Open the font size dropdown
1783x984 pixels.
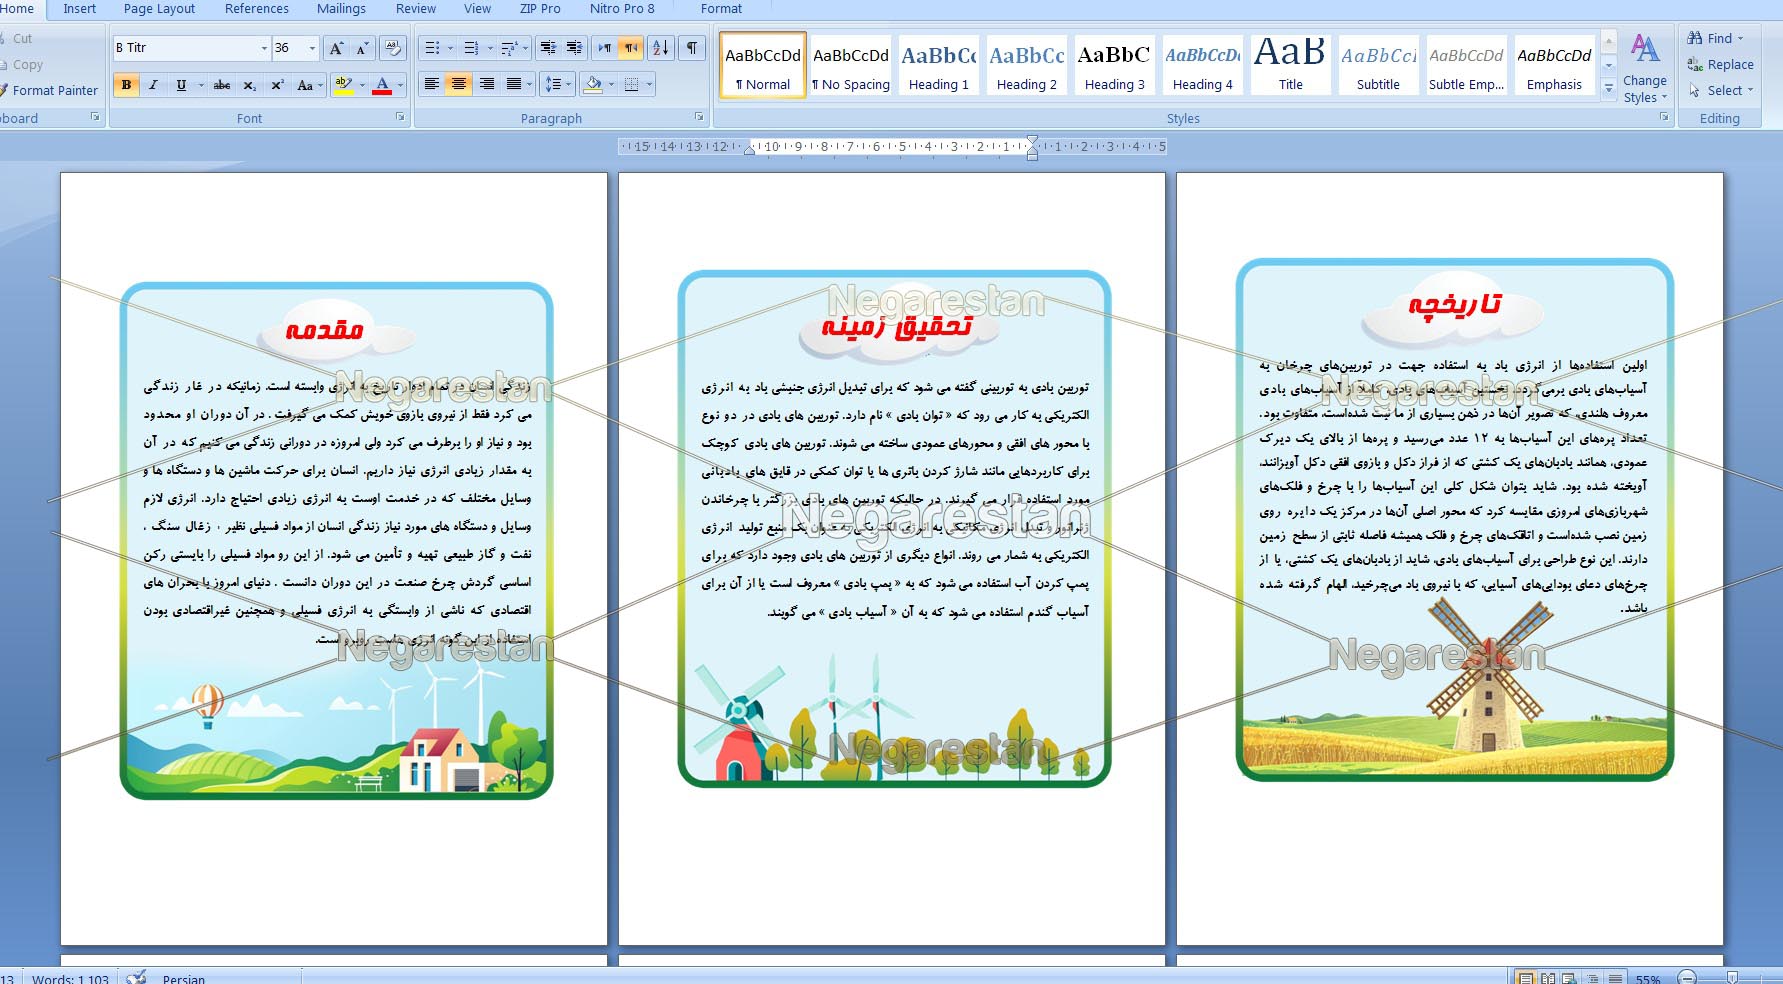pos(312,48)
